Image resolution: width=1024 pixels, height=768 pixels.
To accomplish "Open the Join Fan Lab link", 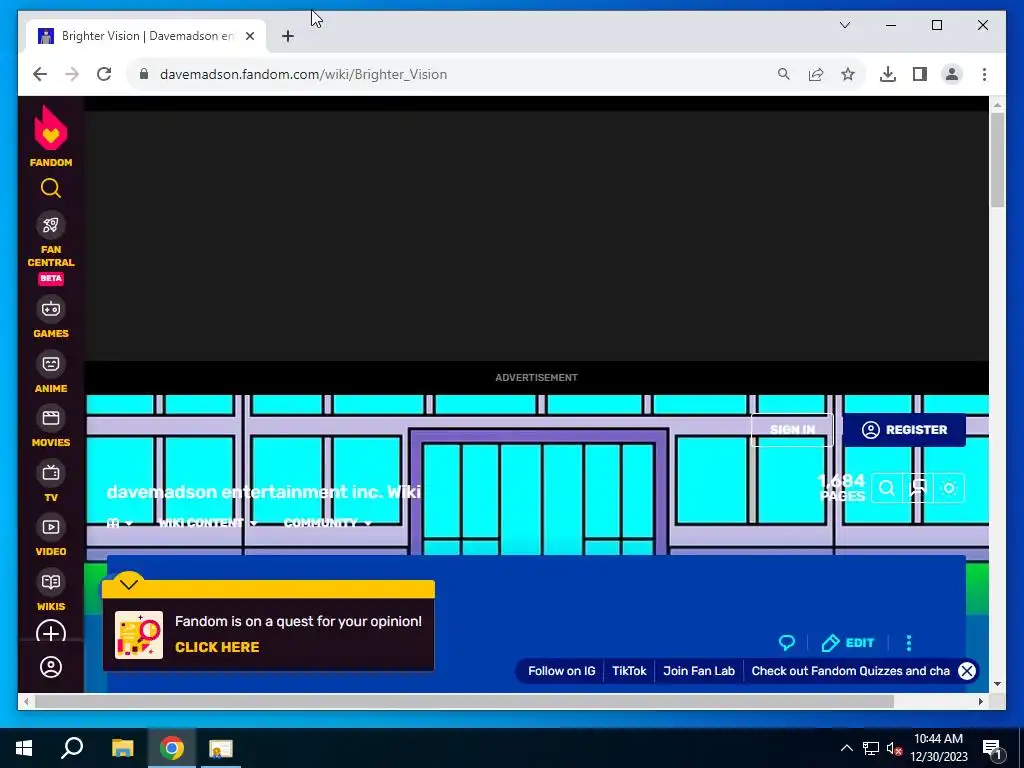I will click(699, 671).
